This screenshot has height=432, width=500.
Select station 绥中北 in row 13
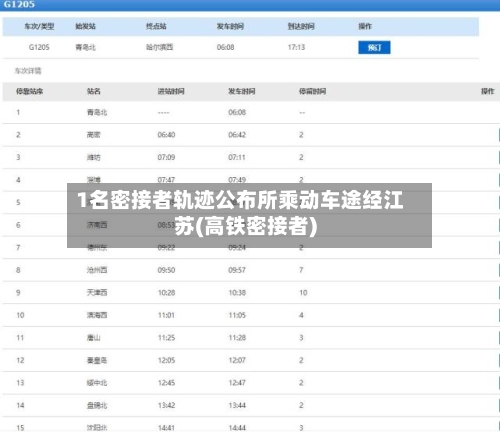97,383
